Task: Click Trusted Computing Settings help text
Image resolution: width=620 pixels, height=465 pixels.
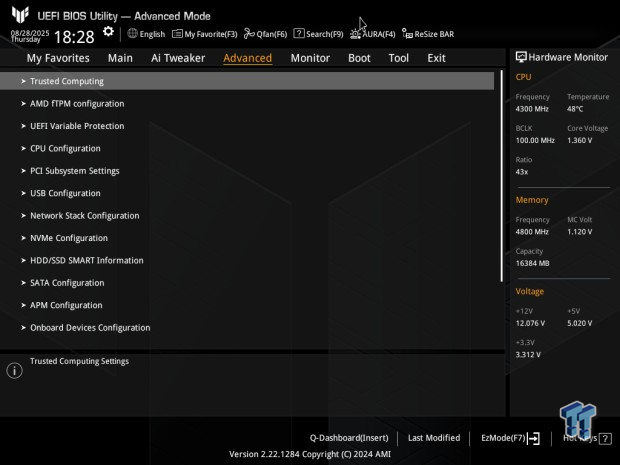Action: pyautogui.click(x=79, y=361)
